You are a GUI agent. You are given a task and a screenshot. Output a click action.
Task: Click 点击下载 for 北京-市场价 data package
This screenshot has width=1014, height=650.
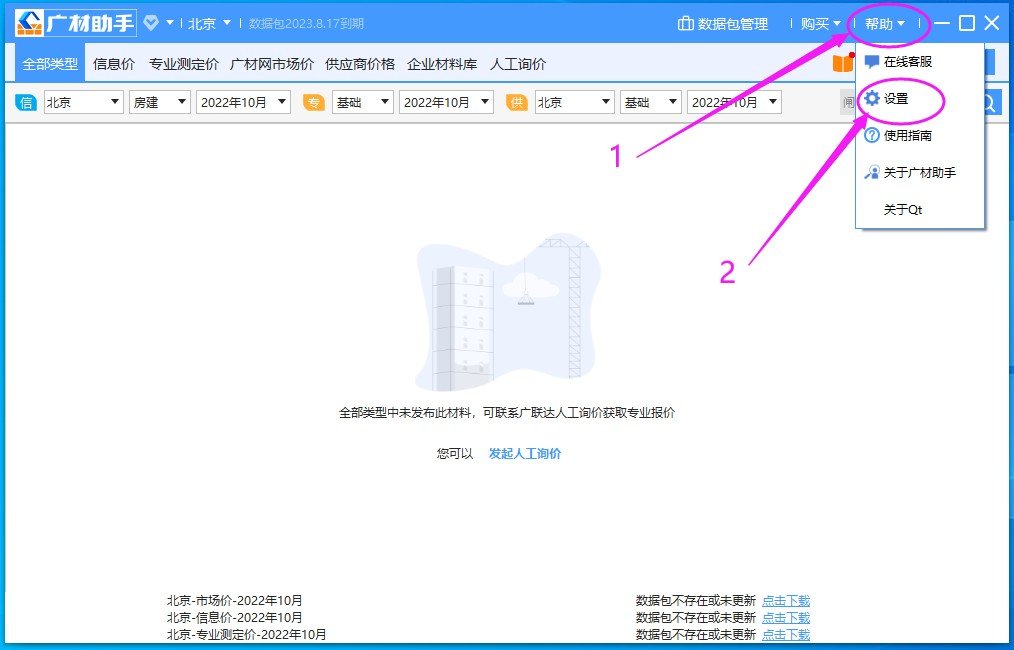click(785, 600)
